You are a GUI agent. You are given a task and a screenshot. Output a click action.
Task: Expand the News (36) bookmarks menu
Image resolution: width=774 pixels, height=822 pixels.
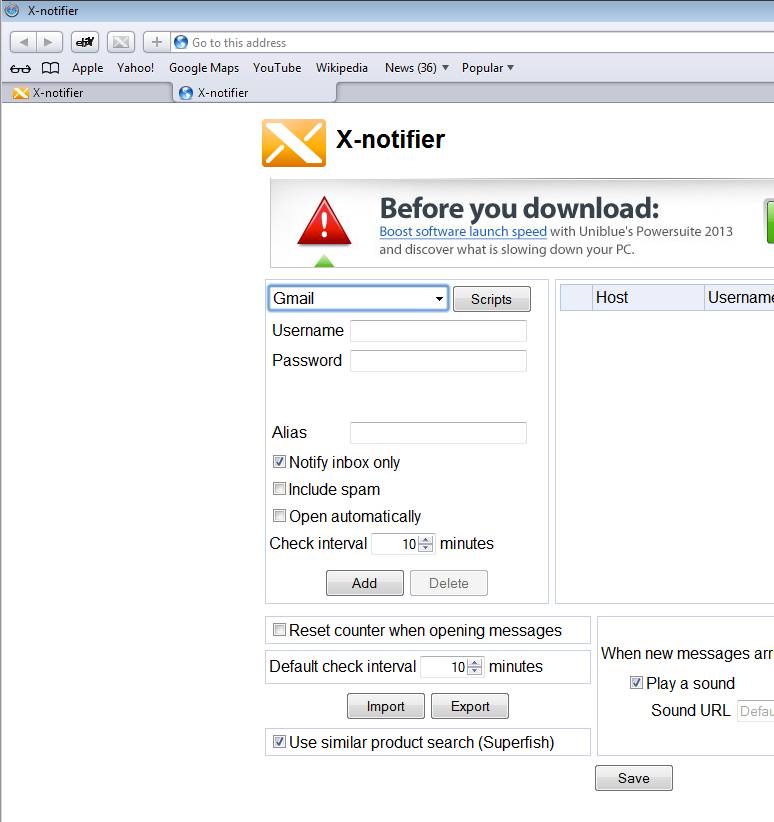pos(417,68)
